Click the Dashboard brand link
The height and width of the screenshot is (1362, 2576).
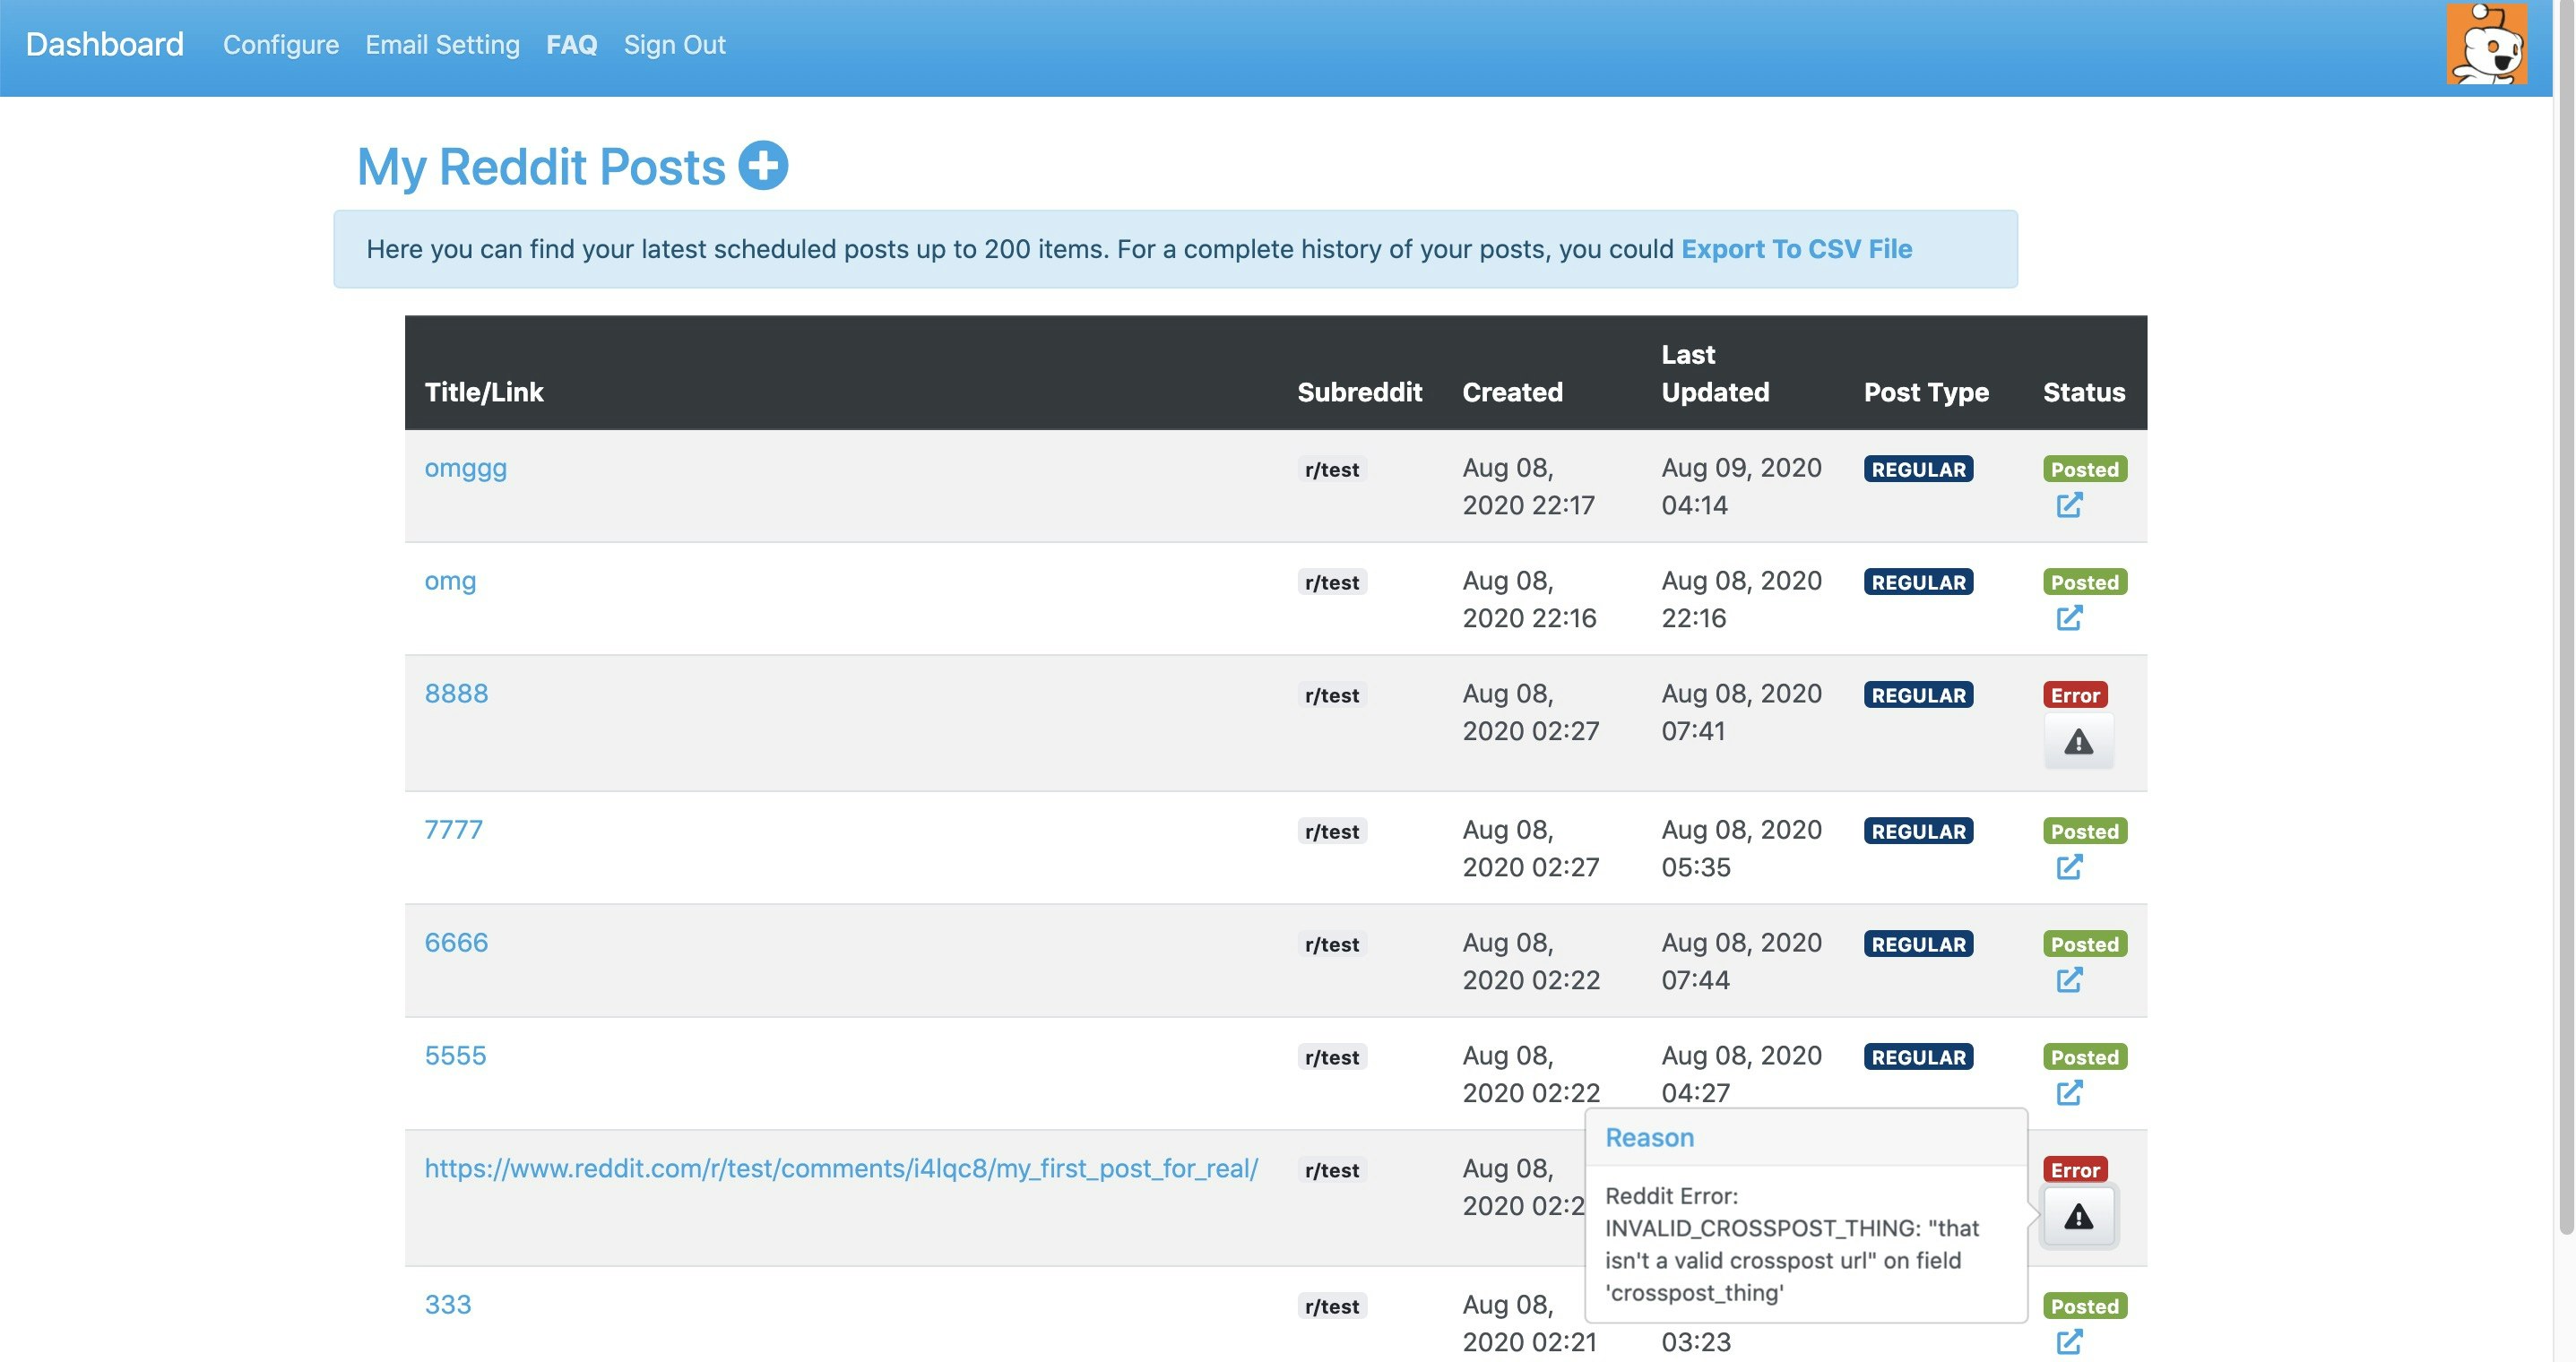pos(104,45)
